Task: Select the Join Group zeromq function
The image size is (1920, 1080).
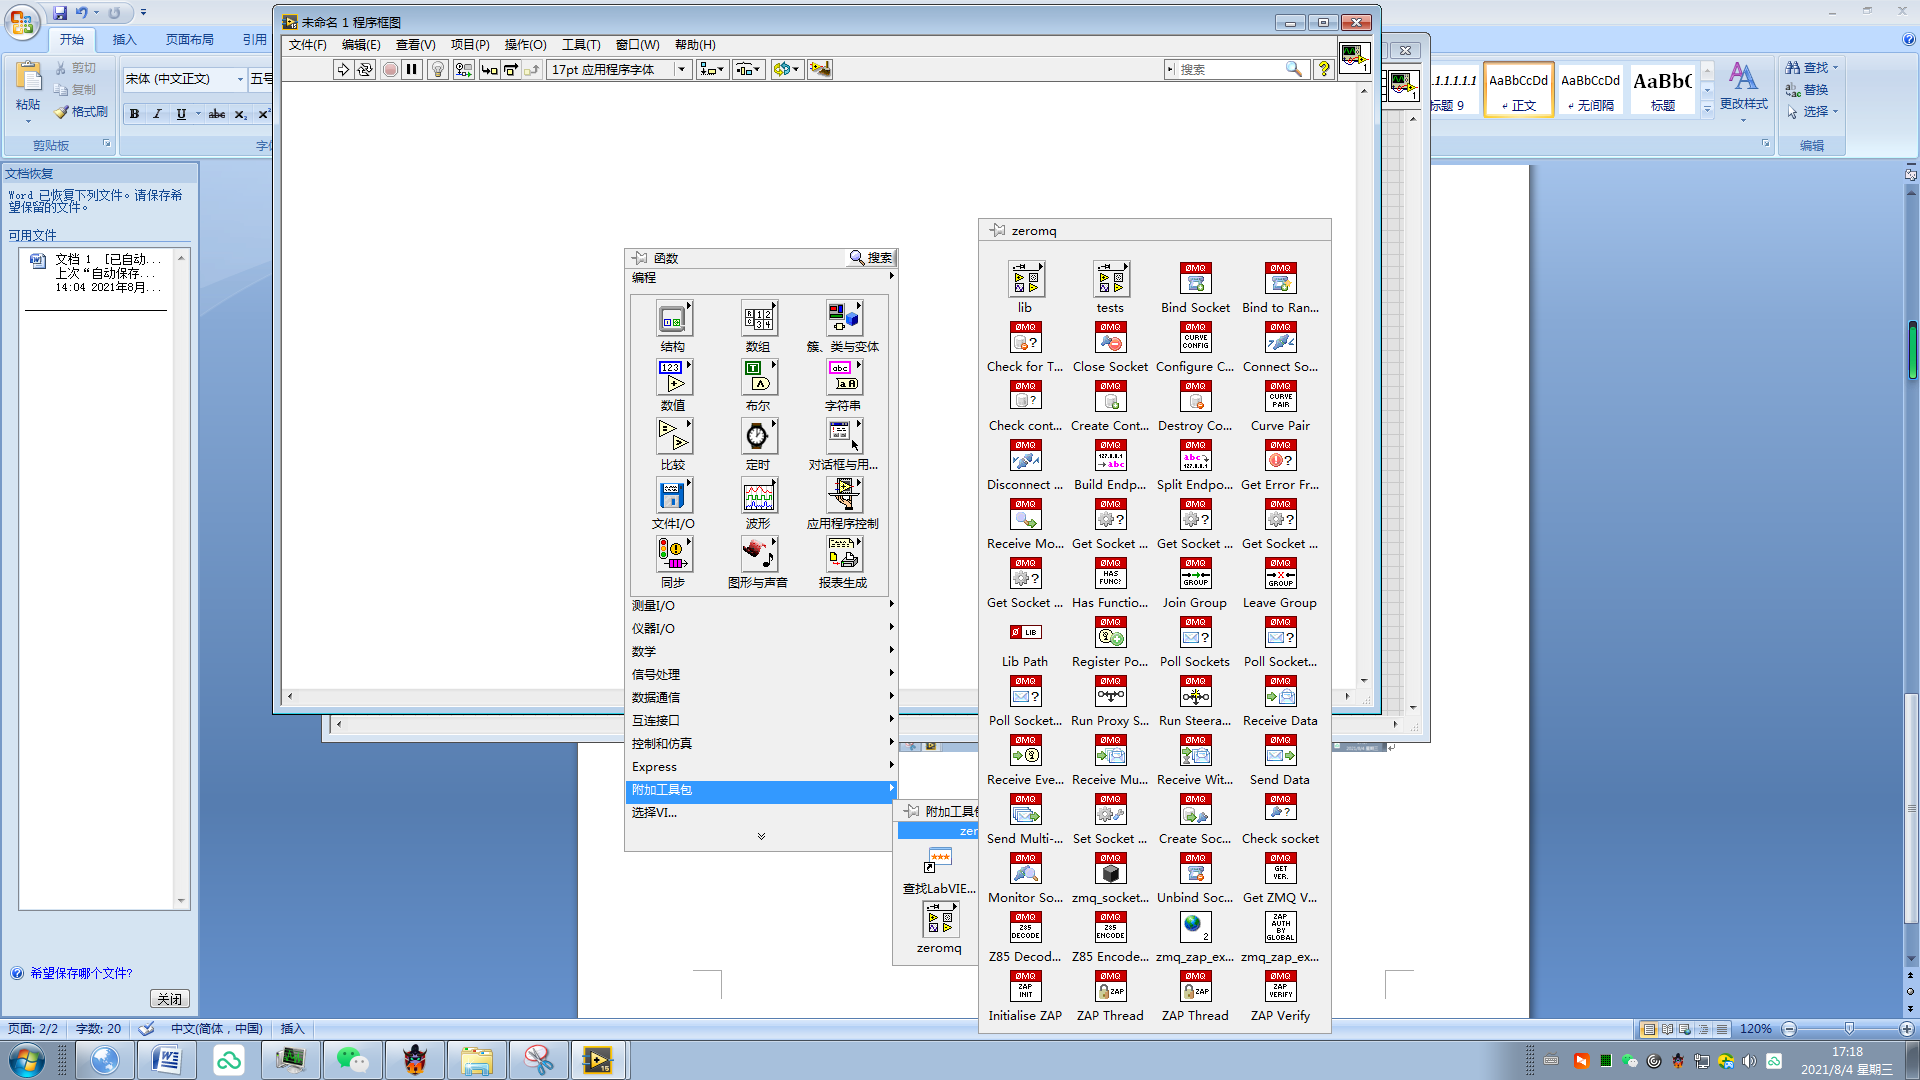Action: coord(1195,573)
